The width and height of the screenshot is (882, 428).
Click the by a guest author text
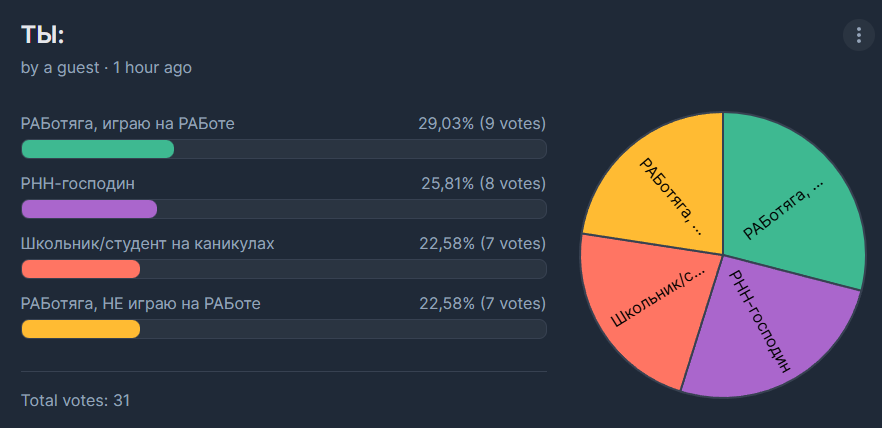coord(60,68)
